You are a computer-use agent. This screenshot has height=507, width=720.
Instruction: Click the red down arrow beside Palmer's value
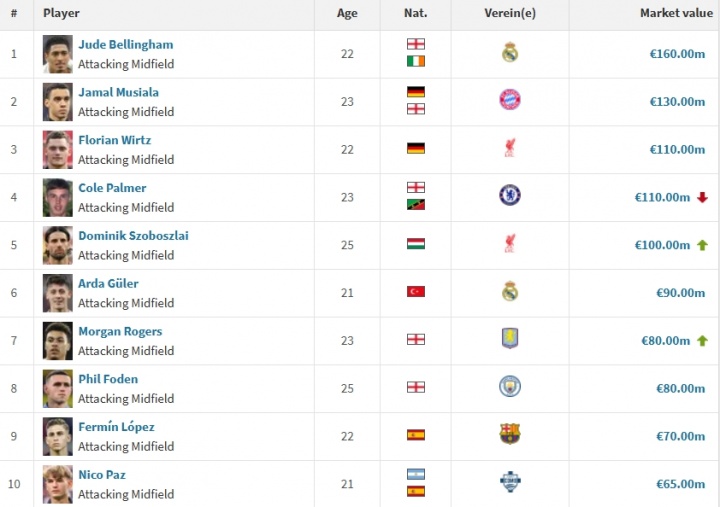(x=701, y=197)
